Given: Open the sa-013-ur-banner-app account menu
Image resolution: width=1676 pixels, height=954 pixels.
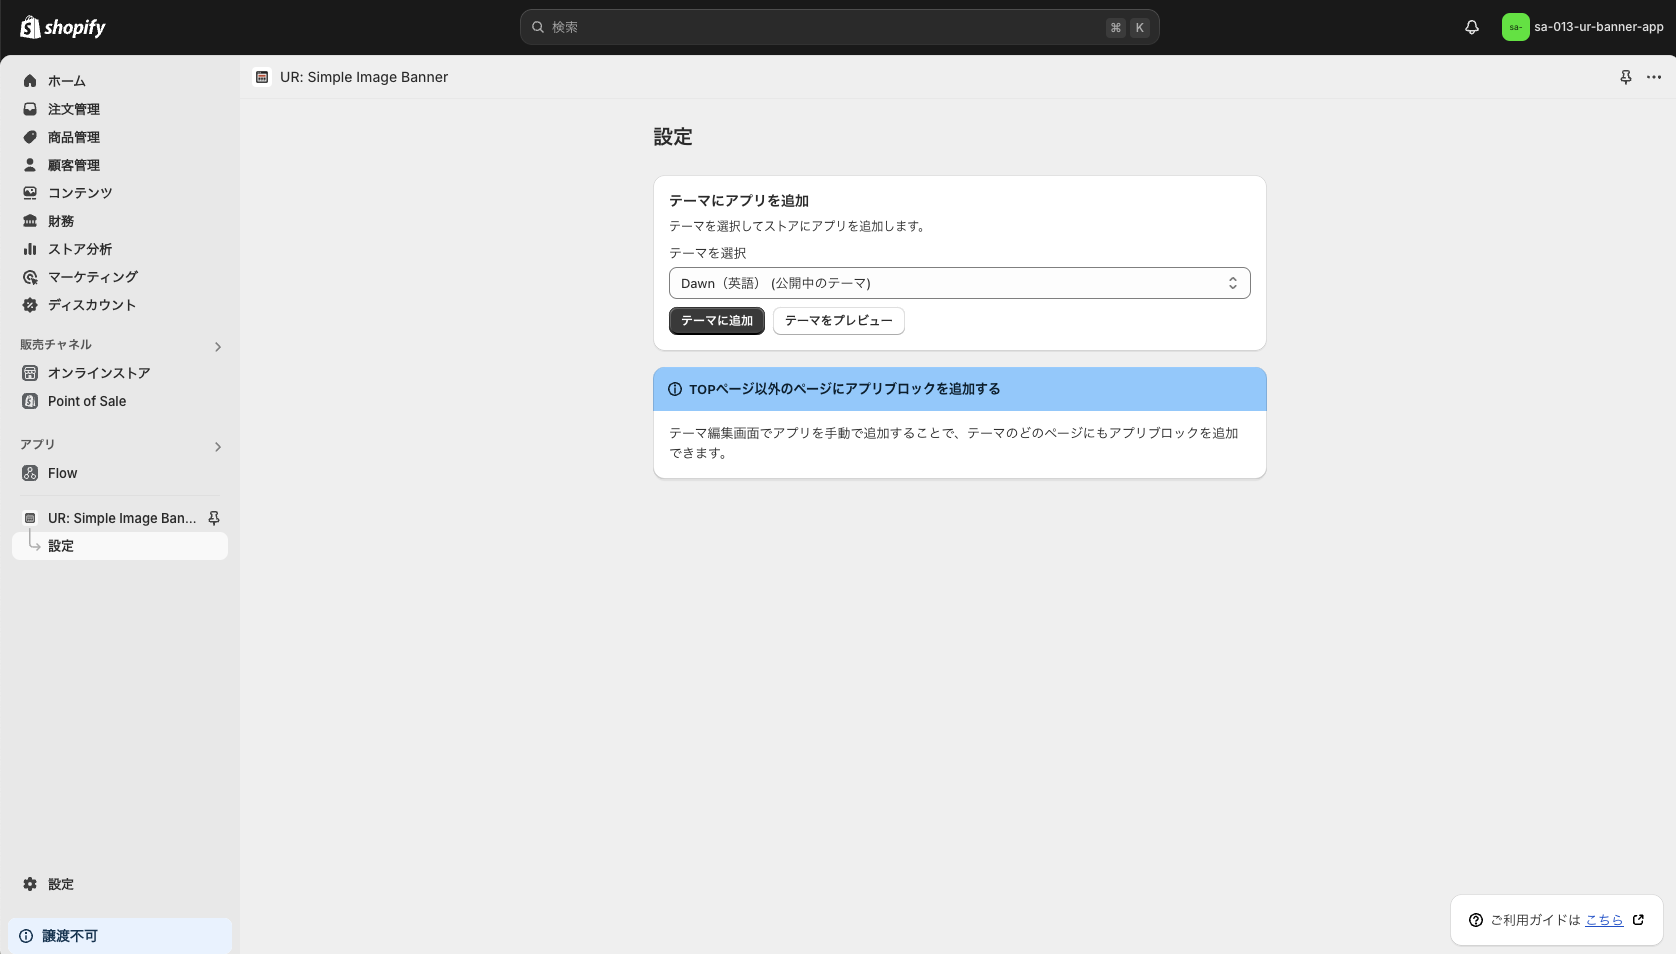Looking at the screenshot, I should coord(1583,27).
